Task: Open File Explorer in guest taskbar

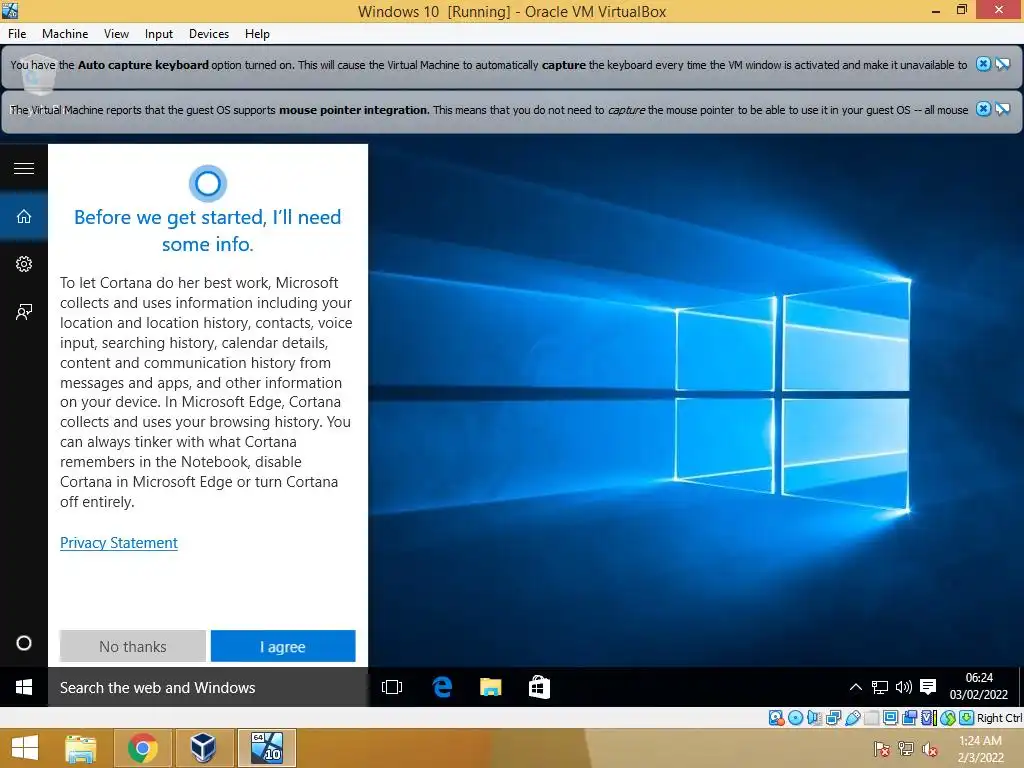Action: [x=490, y=687]
